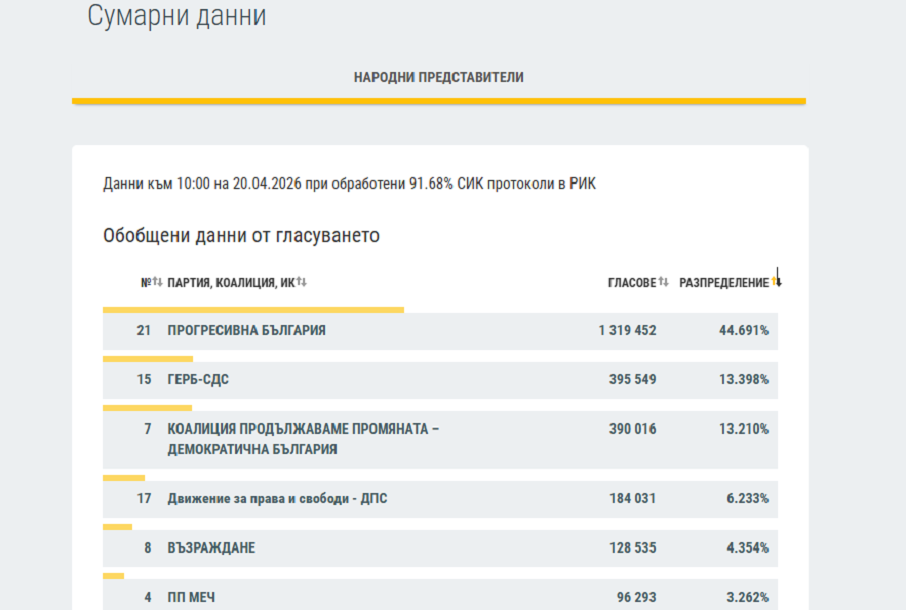This screenshot has width=906, height=610.
Task: Click sort icon next to № column
Action: [157, 283]
